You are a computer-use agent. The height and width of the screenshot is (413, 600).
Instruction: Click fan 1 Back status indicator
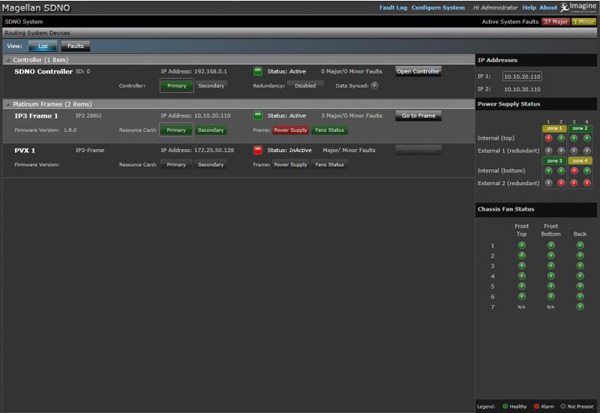click(x=580, y=245)
